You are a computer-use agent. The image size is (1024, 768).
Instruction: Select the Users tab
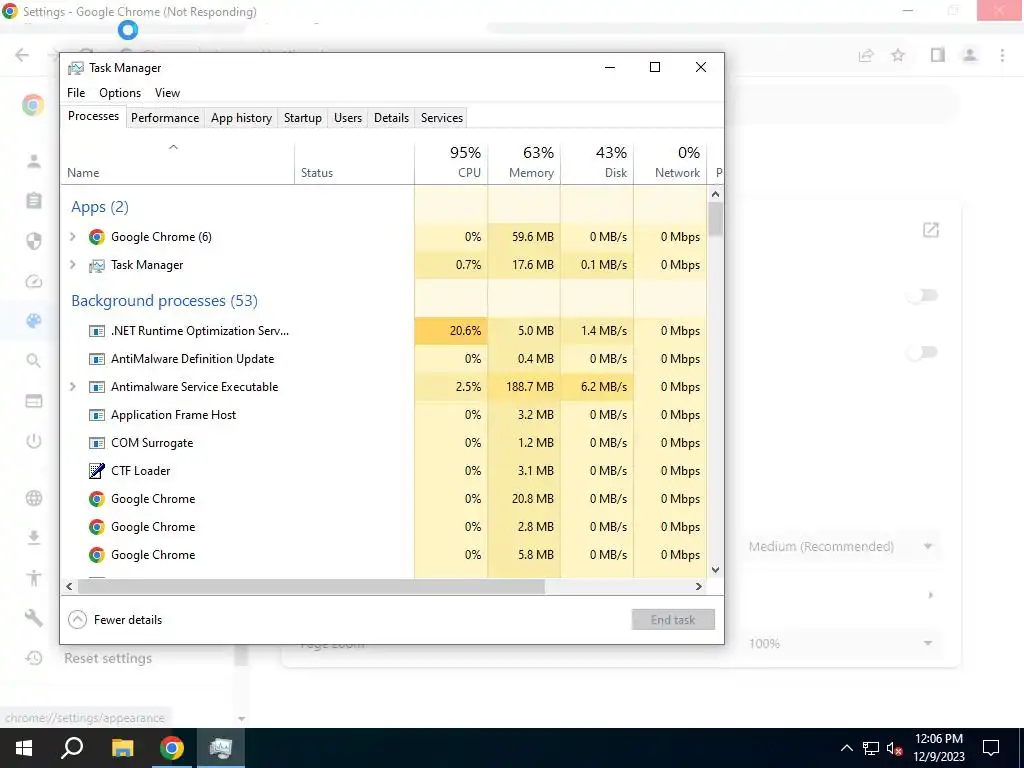[x=347, y=118]
